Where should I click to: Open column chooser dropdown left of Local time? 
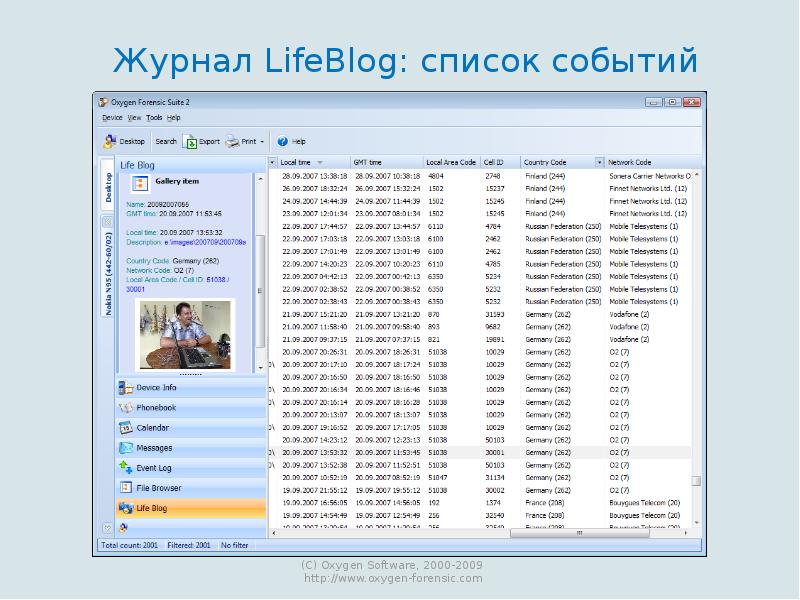coord(272,162)
